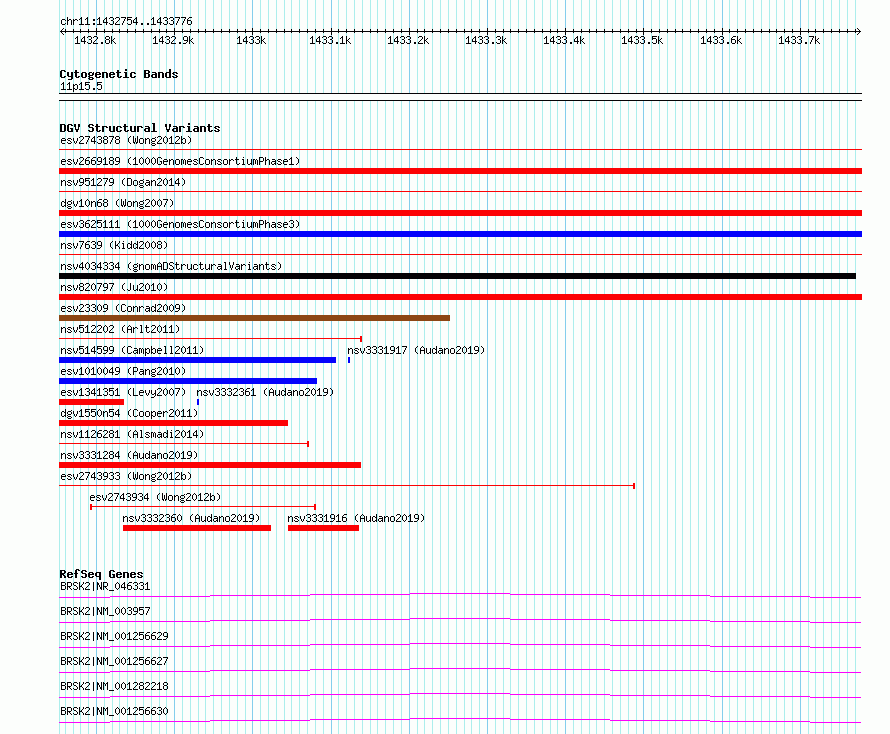This screenshot has height=734, width=890.
Task: Select the BRSK2|NM_003957 transcript
Action: [x=105, y=611]
